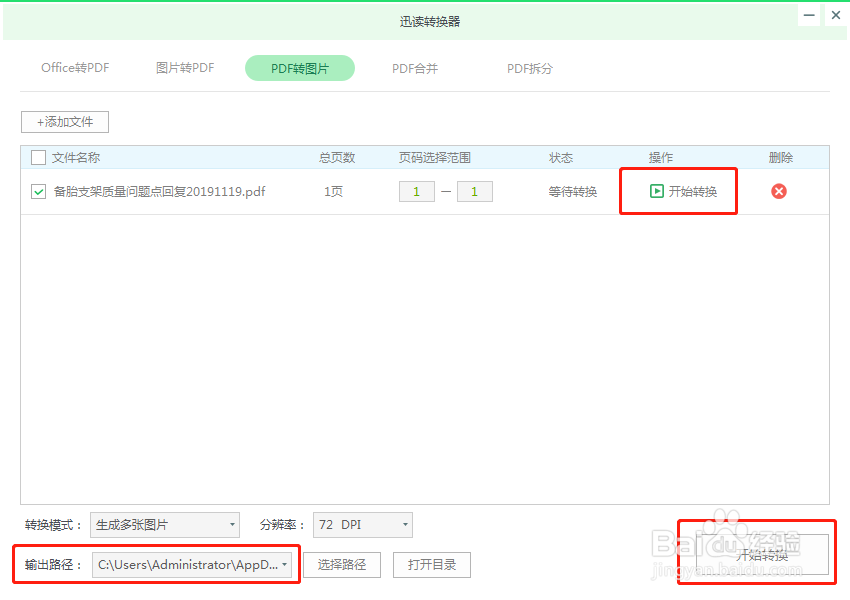Click the 删除 column header

pos(781,158)
